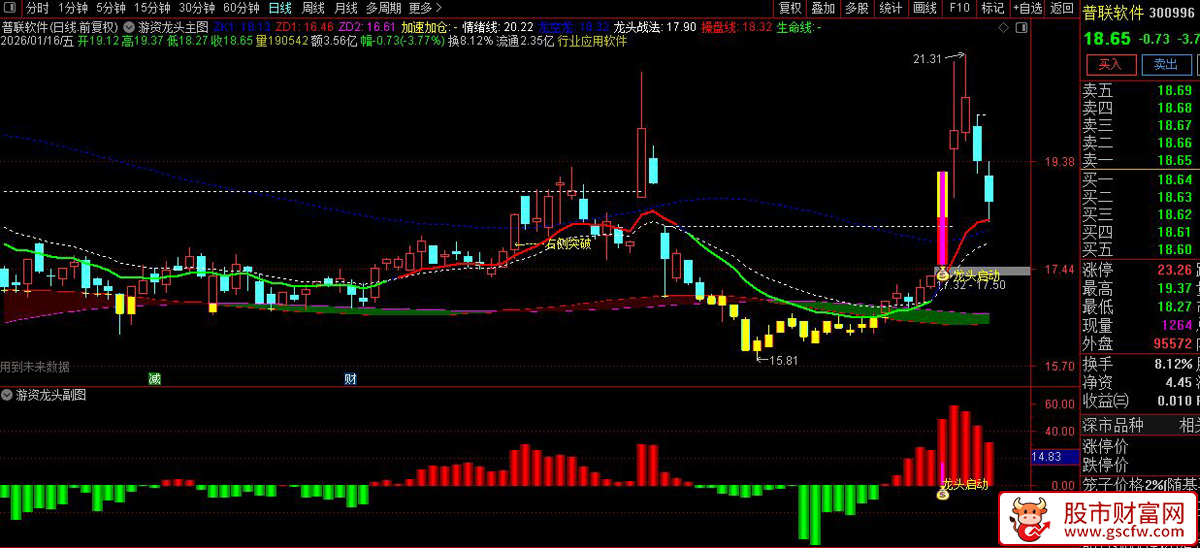Click the 买入 buy button
The width and height of the screenshot is (1200, 548).
click(x=1111, y=65)
